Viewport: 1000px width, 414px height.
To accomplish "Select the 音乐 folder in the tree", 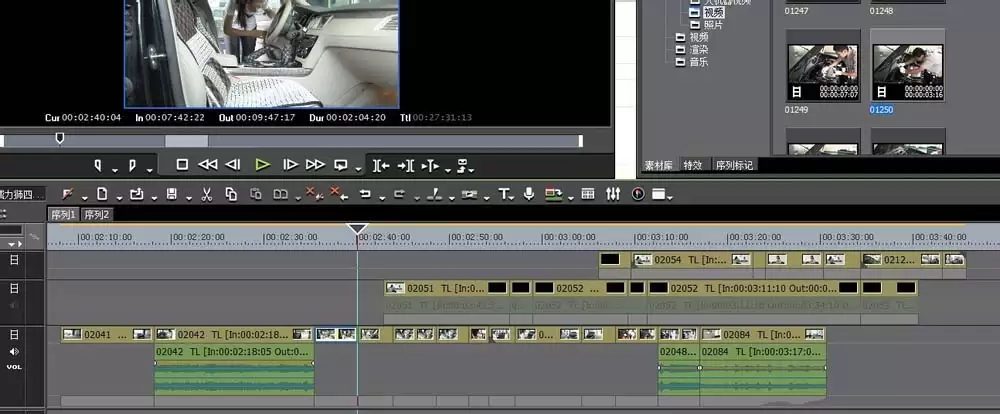I will point(698,62).
